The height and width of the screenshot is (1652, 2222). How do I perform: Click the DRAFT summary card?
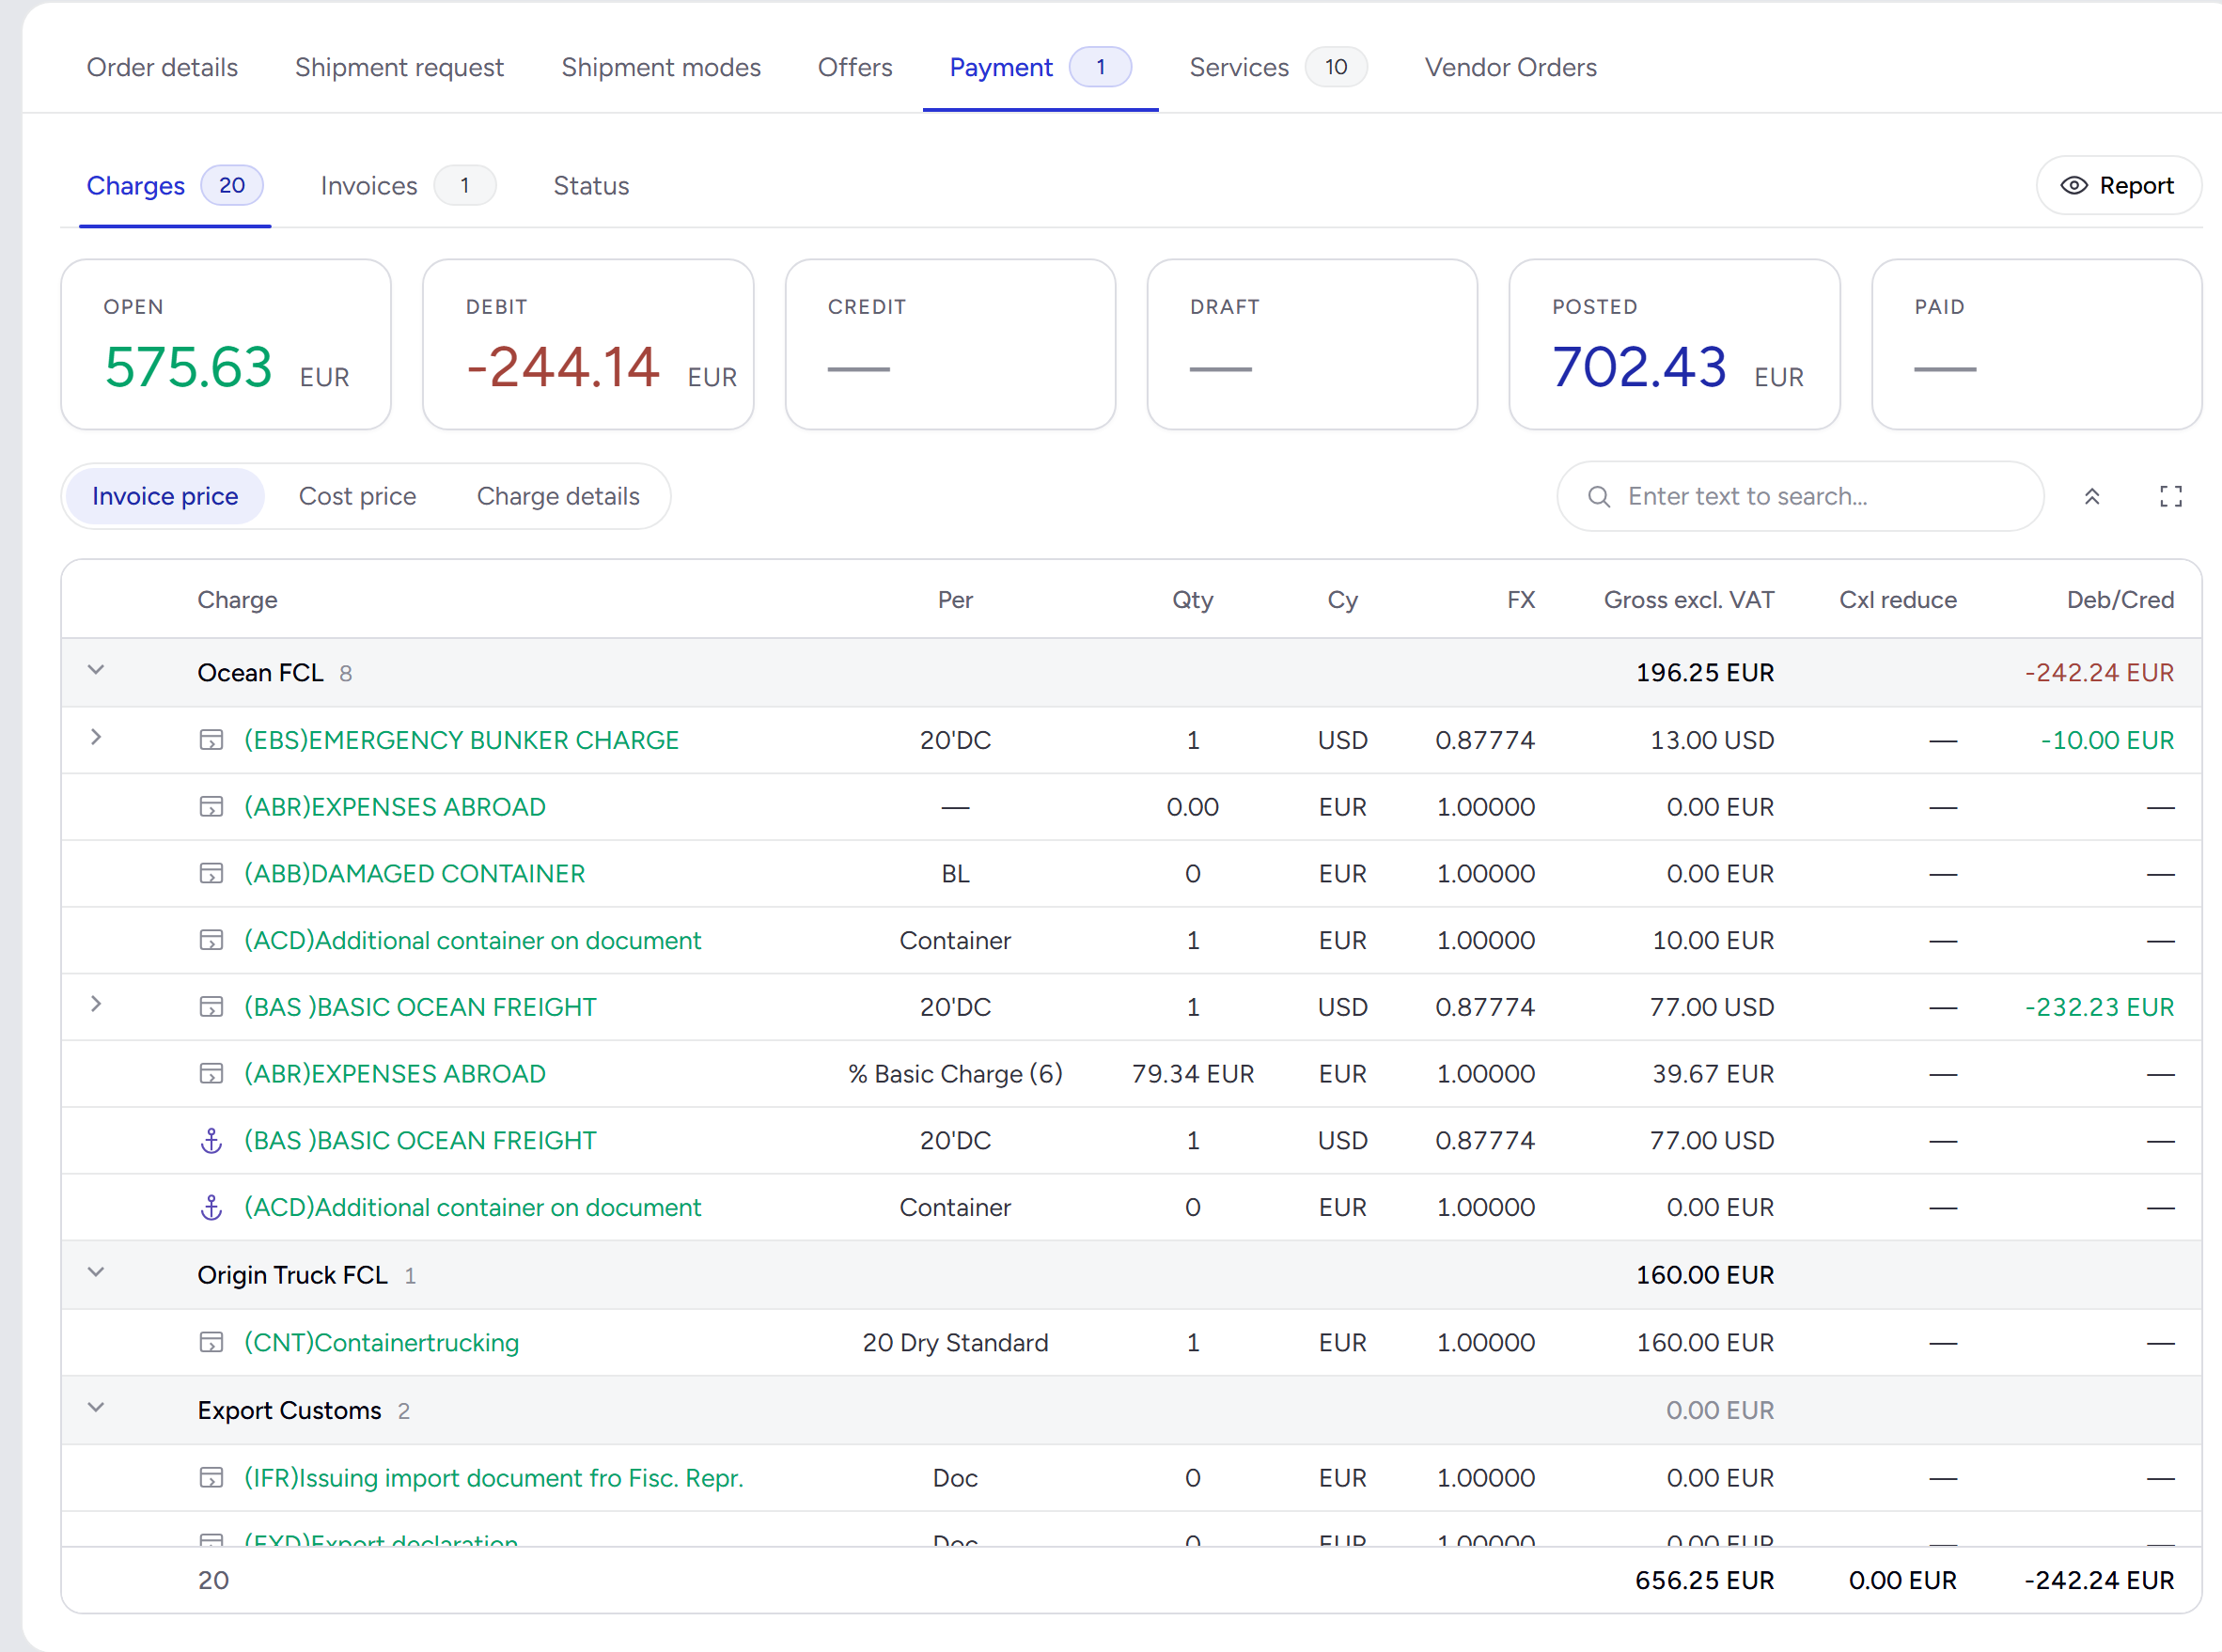pos(1312,345)
